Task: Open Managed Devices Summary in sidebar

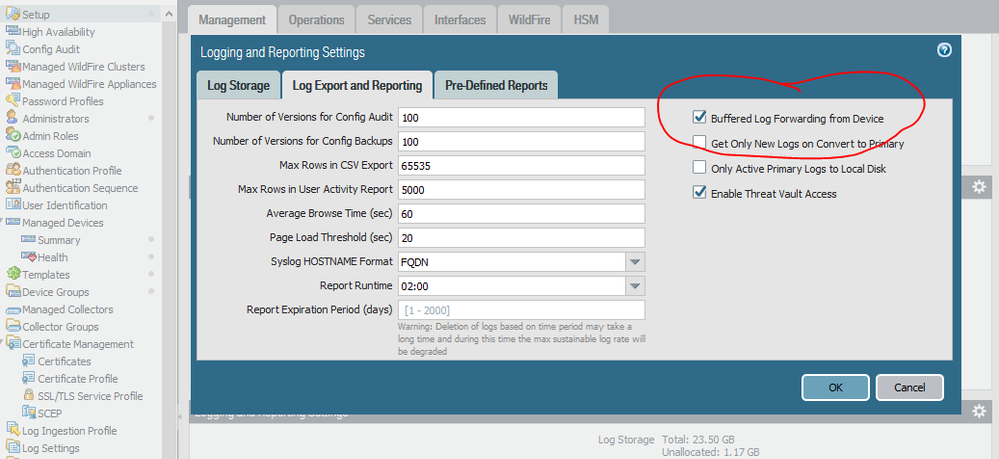Action: point(59,240)
